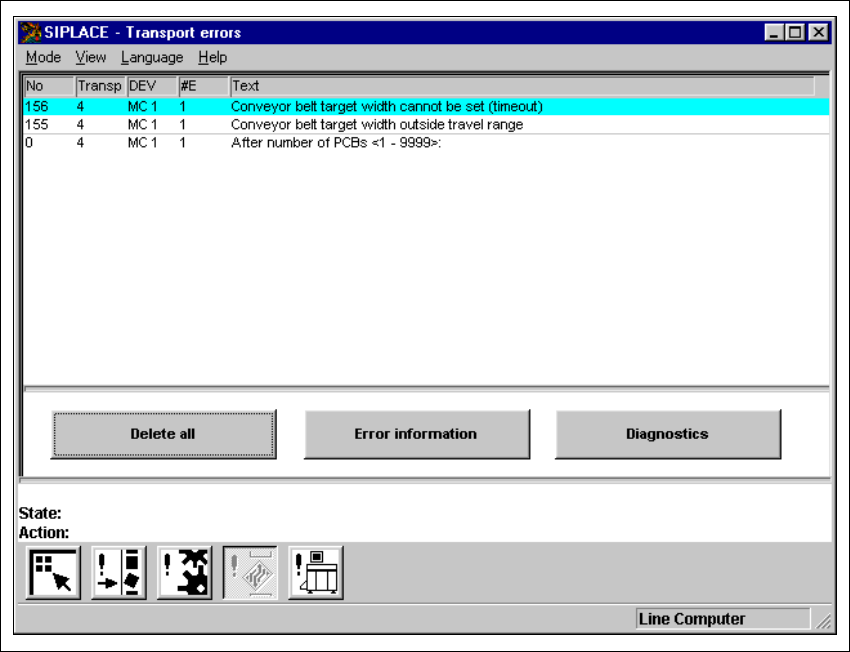Click the Delete all button
850x652 pixels.
pyautogui.click(x=163, y=434)
